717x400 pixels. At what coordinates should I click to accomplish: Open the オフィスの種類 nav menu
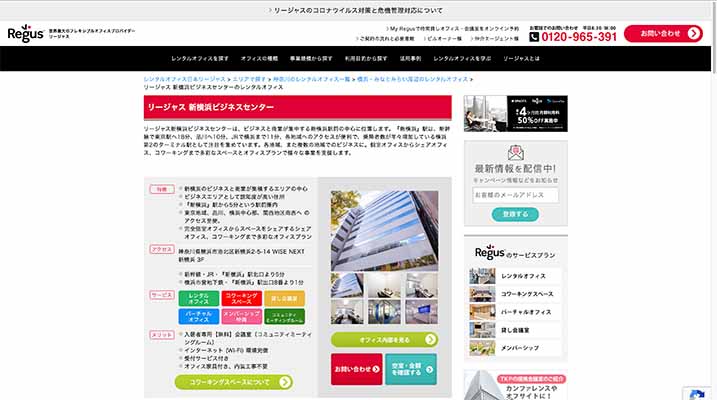click(x=259, y=59)
